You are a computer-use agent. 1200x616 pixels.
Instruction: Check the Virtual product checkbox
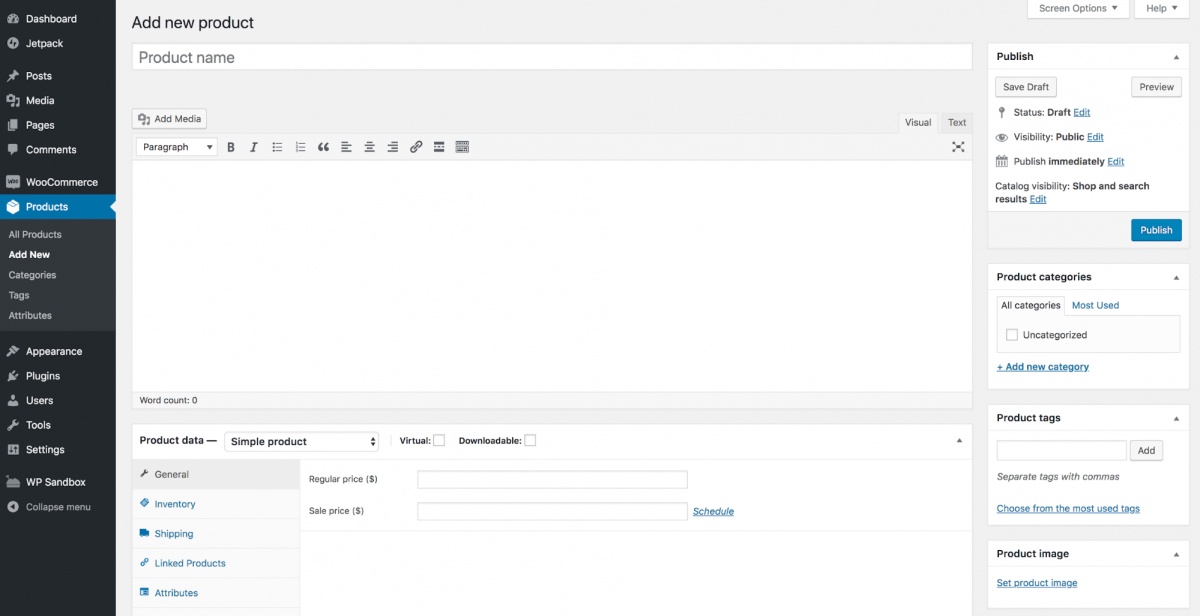439,441
